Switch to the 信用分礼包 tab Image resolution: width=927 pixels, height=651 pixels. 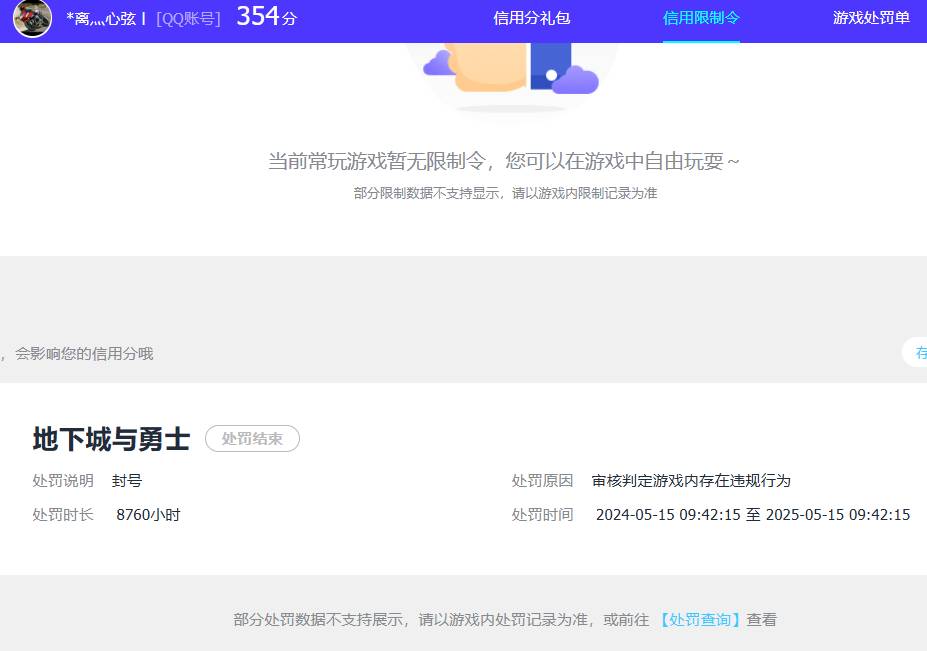(531, 18)
